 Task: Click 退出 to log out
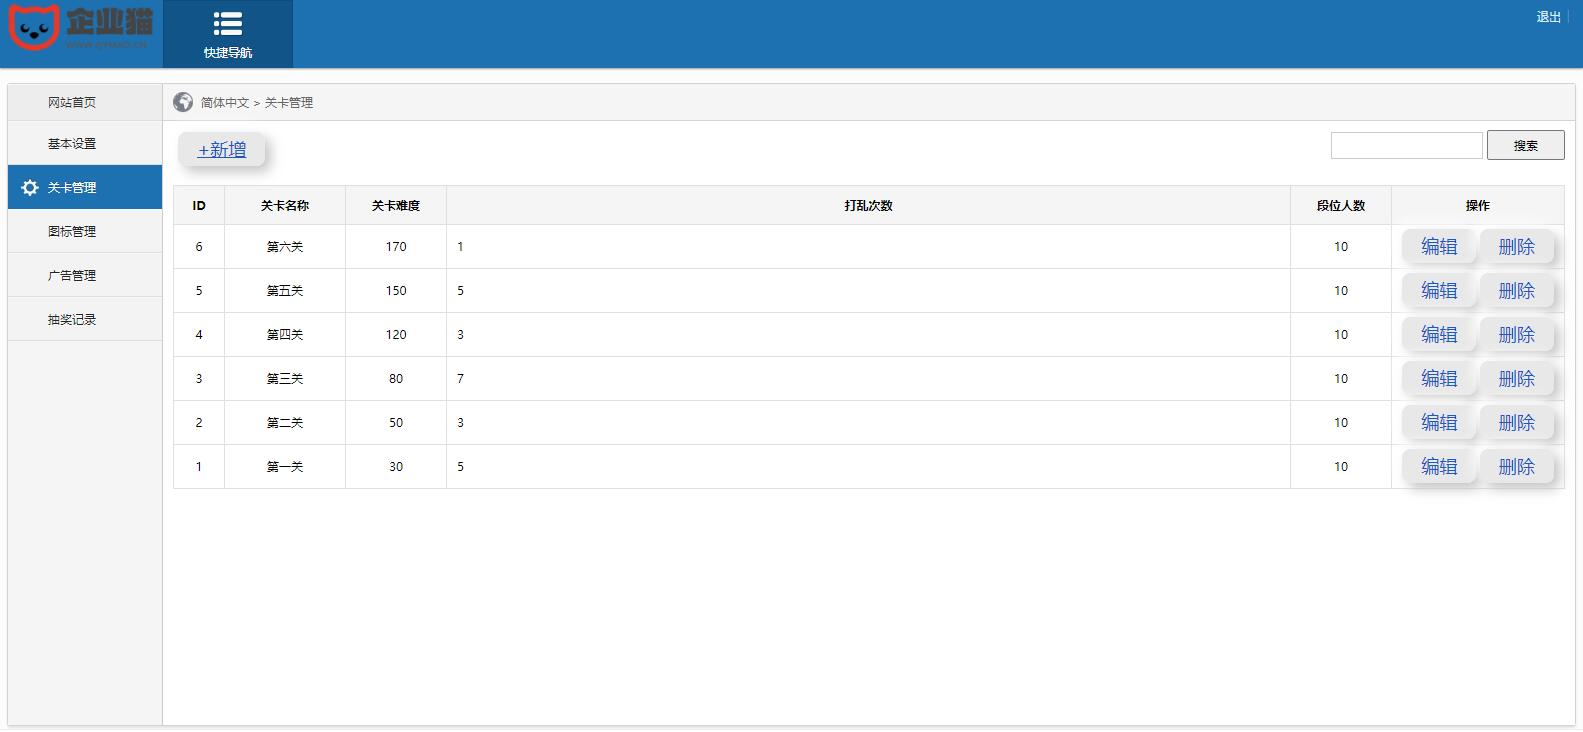pos(1548,17)
